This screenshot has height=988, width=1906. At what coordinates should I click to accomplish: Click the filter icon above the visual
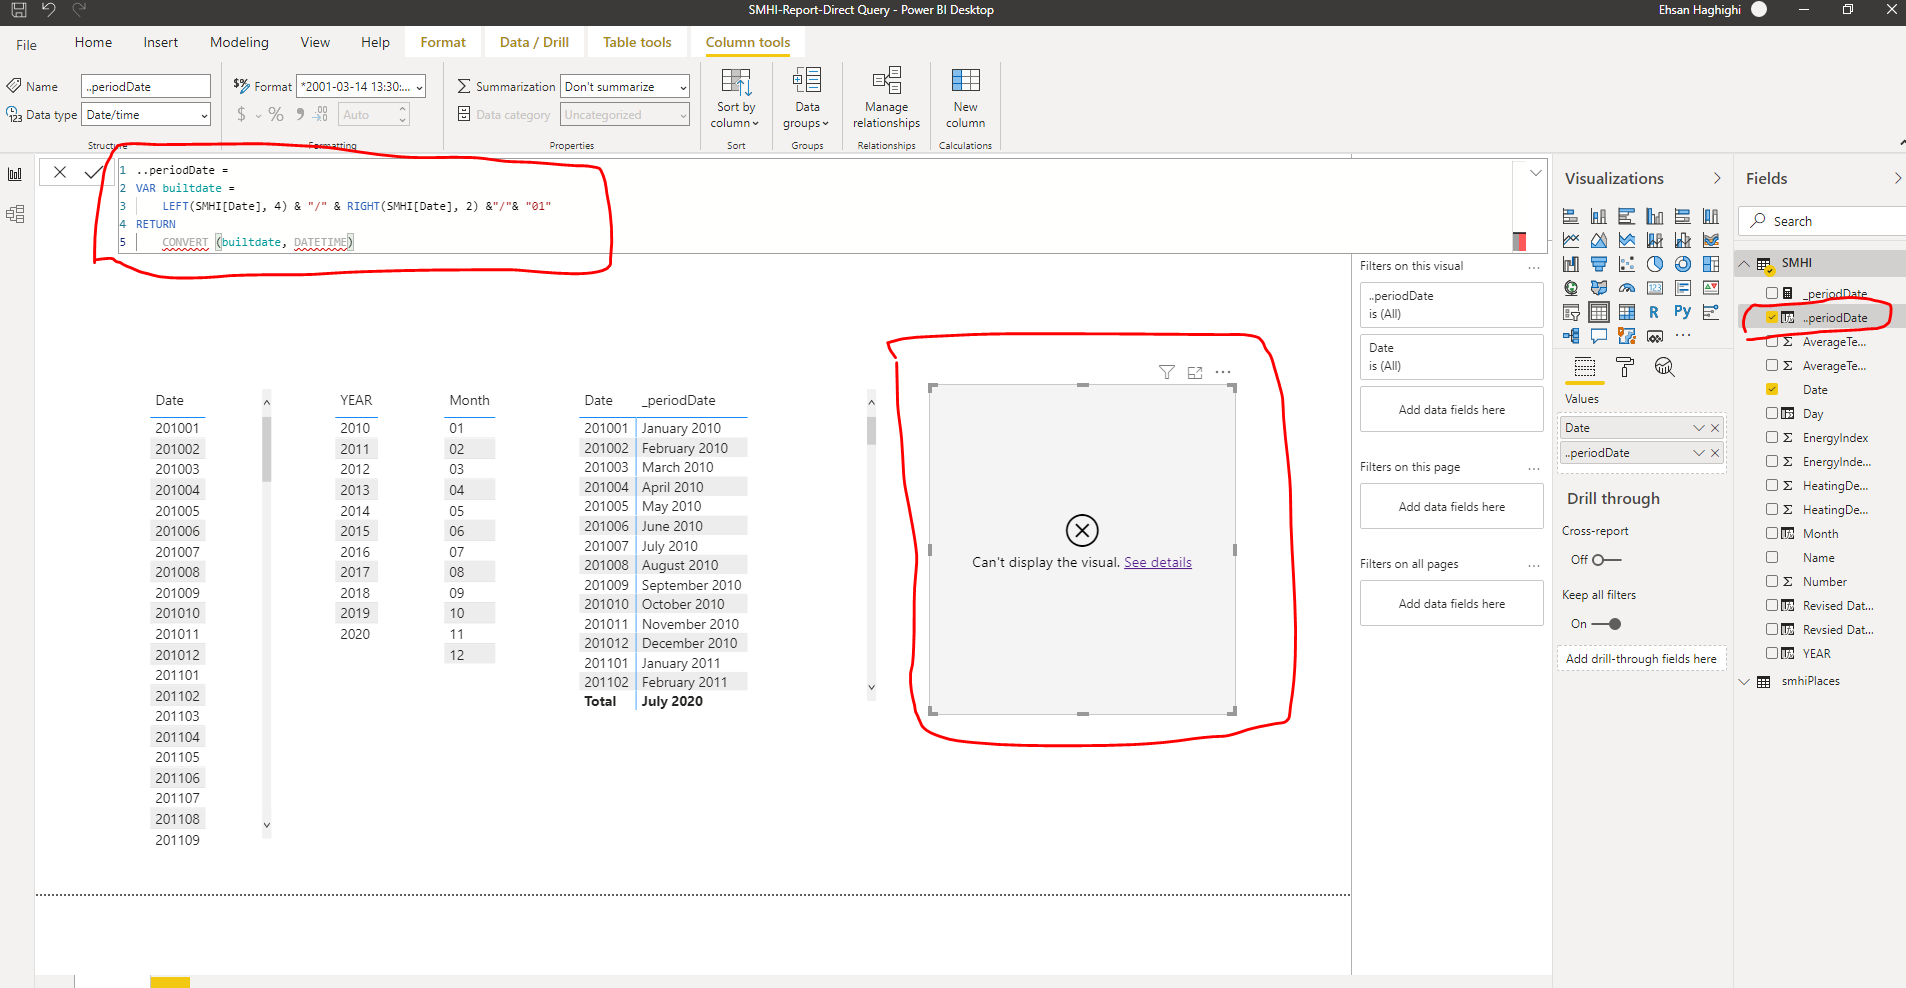(x=1166, y=372)
